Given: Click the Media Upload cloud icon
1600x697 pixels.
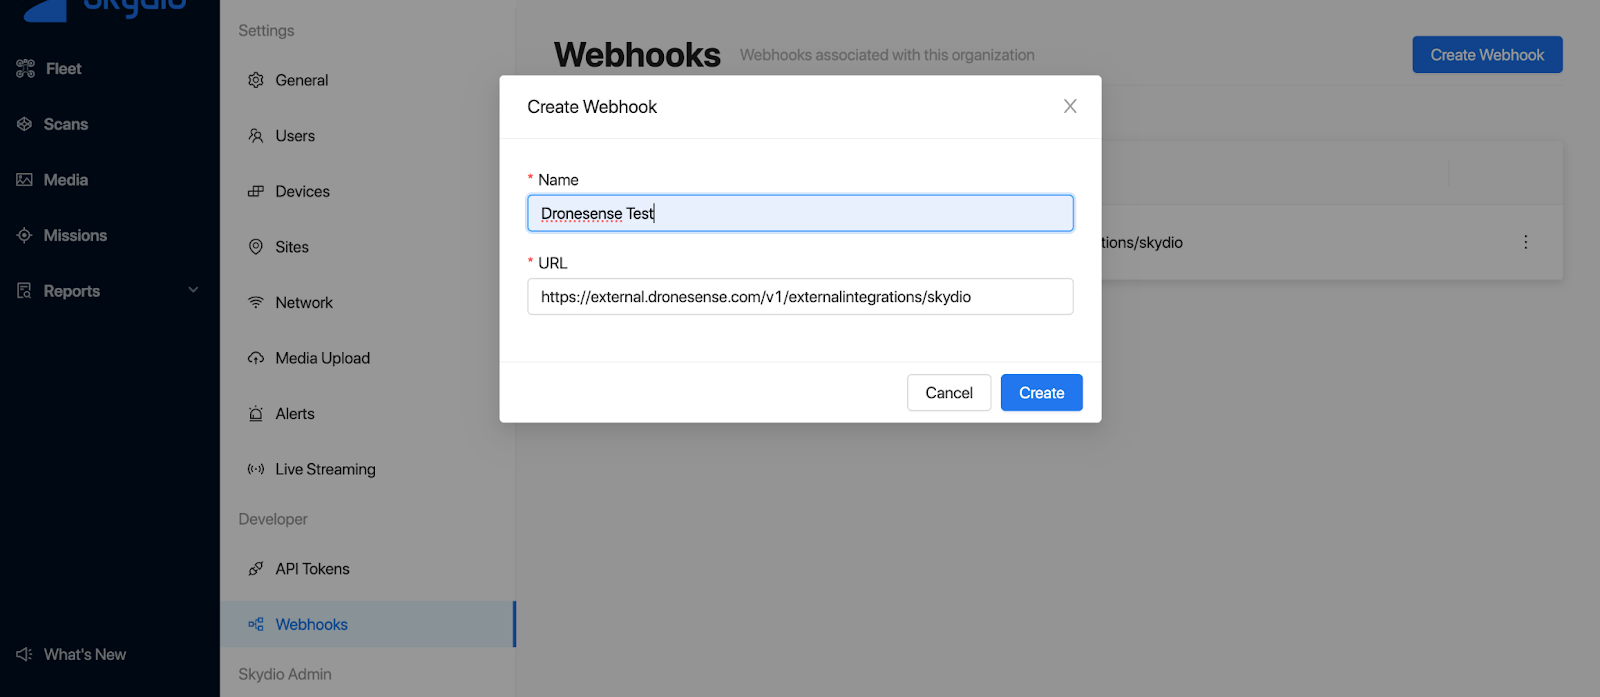Looking at the screenshot, I should 256,358.
